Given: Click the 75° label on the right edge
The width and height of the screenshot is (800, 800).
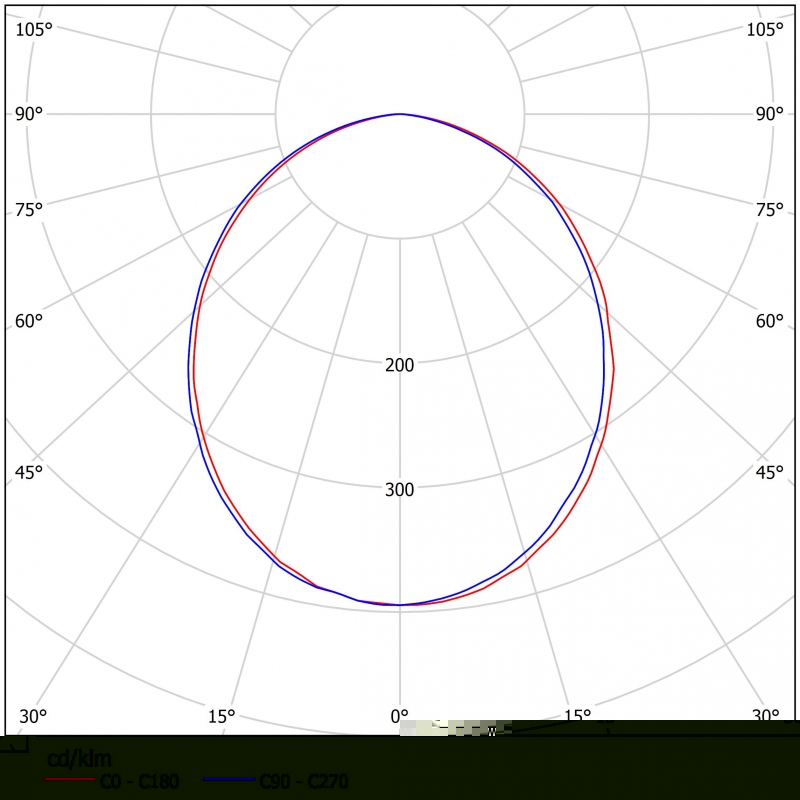Looking at the screenshot, I should coord(769,209).
